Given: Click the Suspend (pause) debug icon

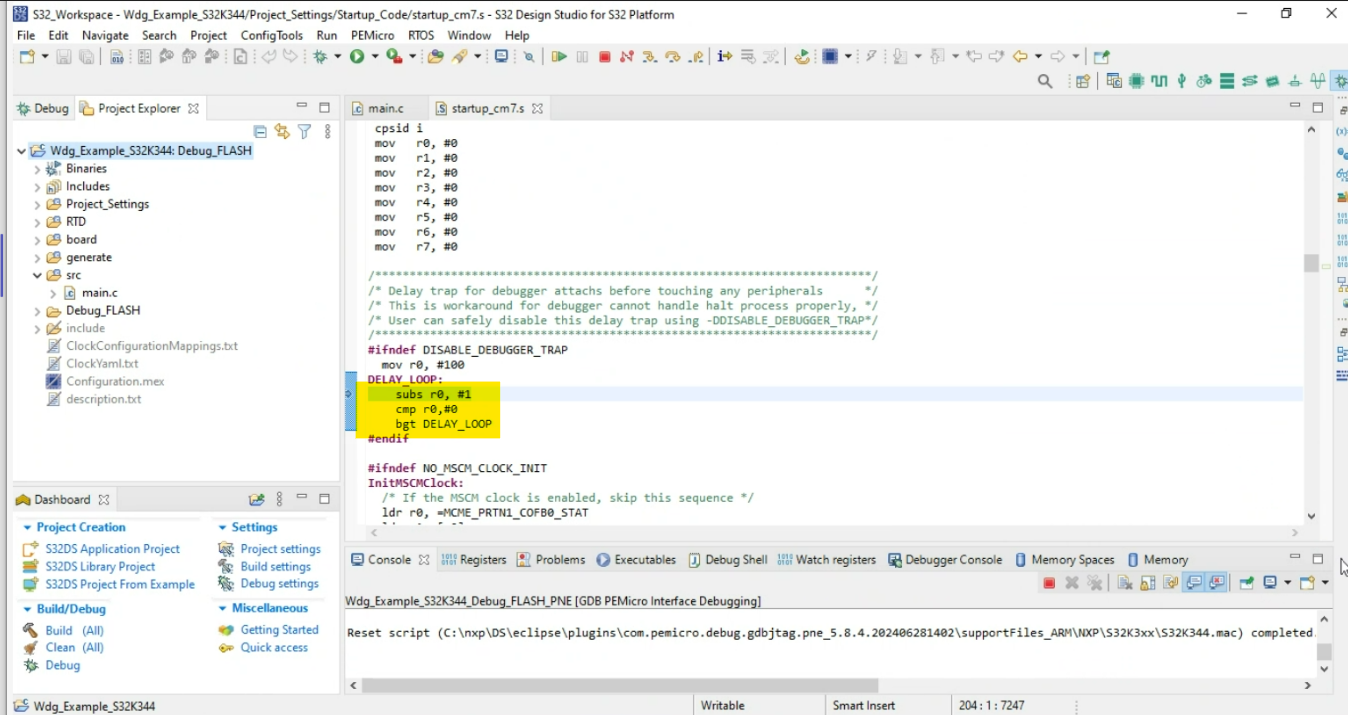Looking at the screenshot, I should [x=582, y=57].
